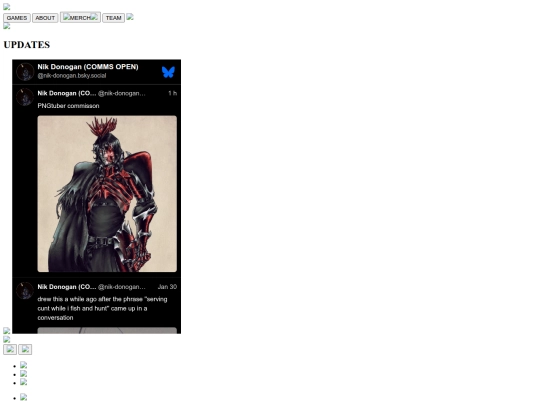Open the TEAM page button
Image resolution: width=540 pixels, height=405 pixels.
point(113,18)
